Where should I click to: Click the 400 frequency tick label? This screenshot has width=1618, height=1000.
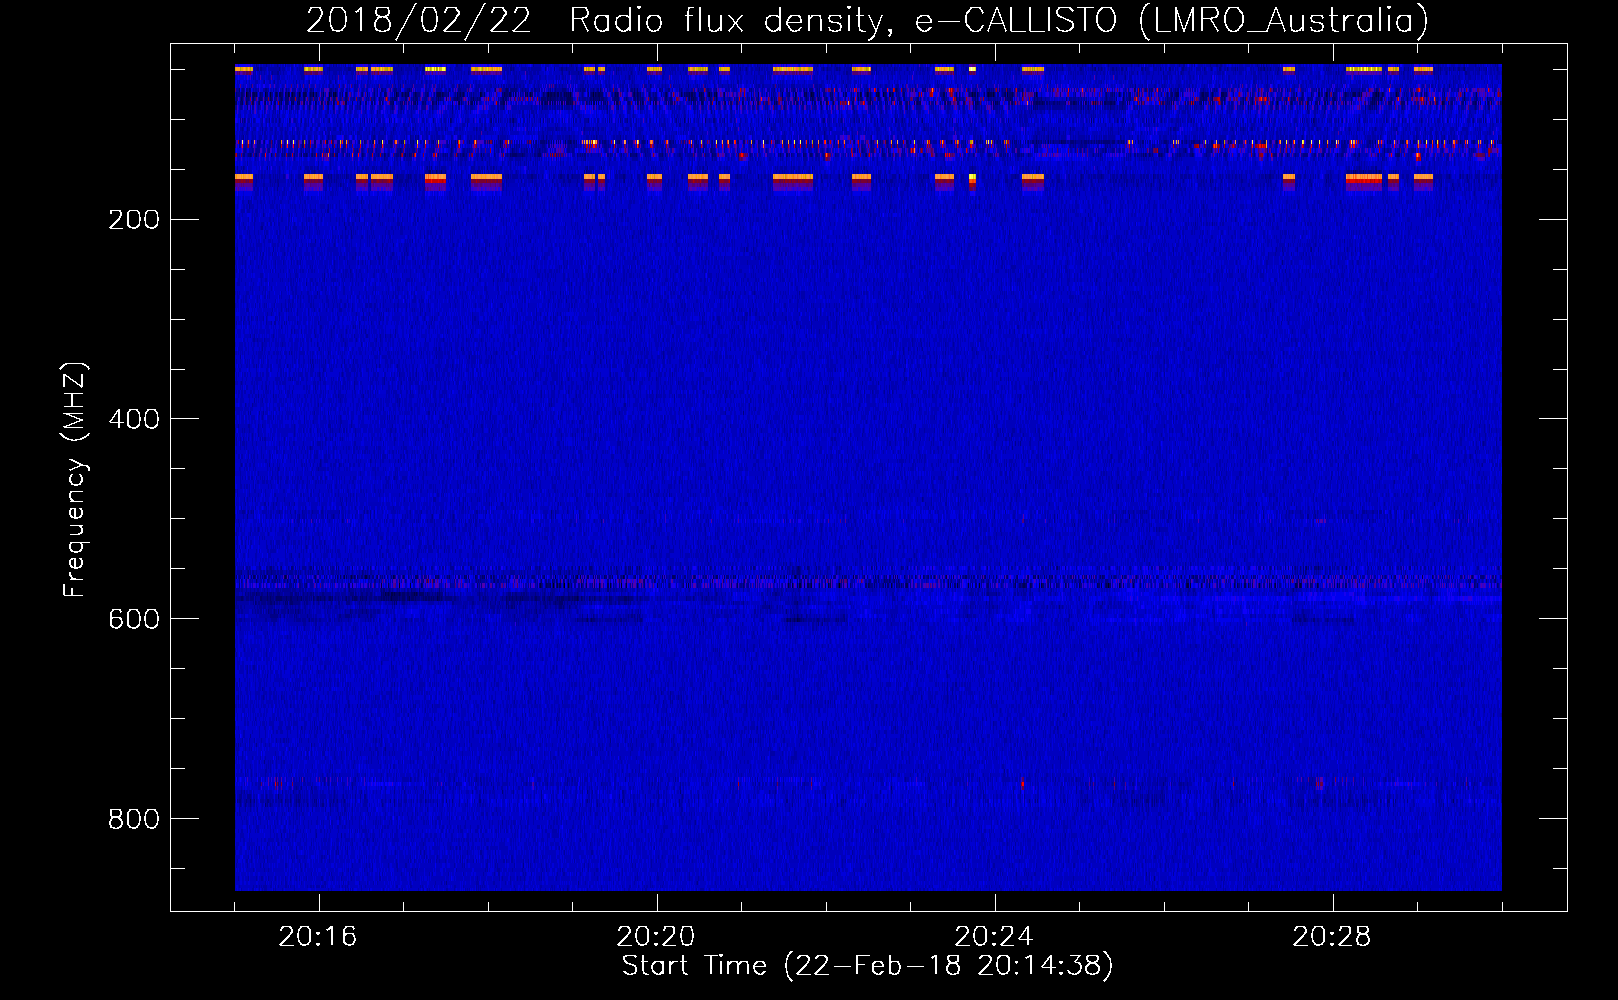coord(134,419)
